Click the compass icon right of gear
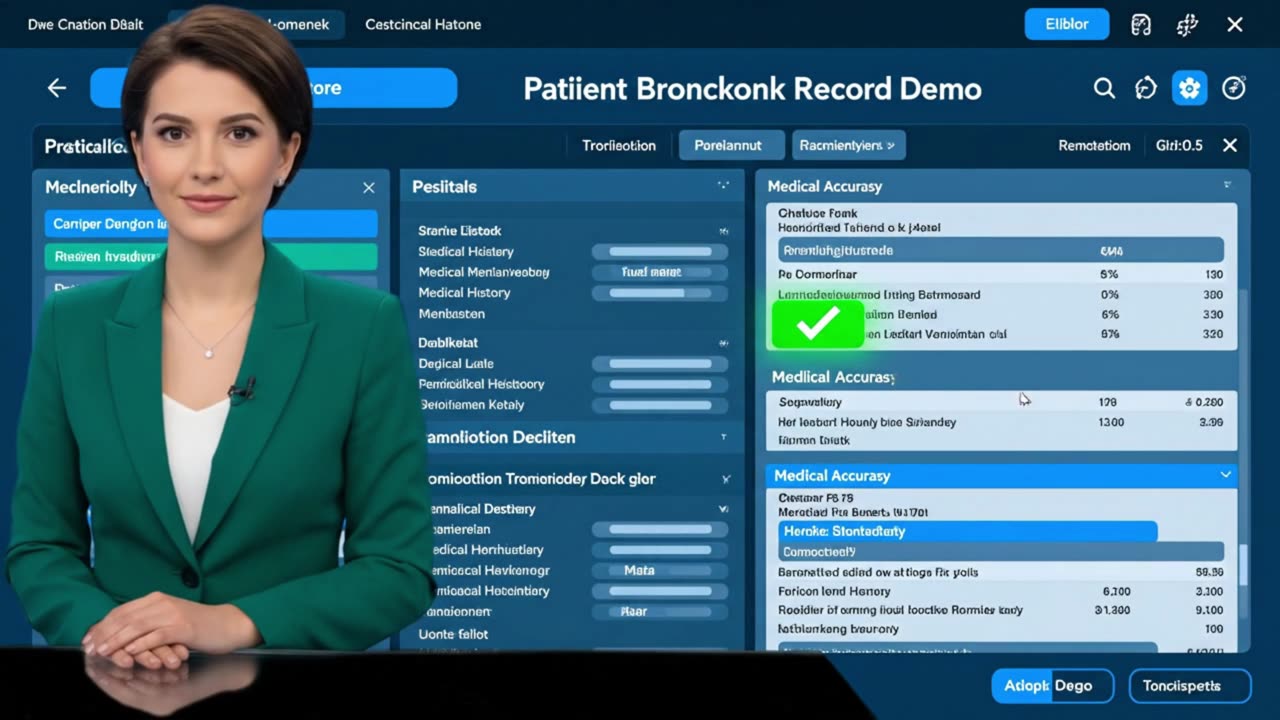Screen dimensions: 1280x720 point(1234,88)
